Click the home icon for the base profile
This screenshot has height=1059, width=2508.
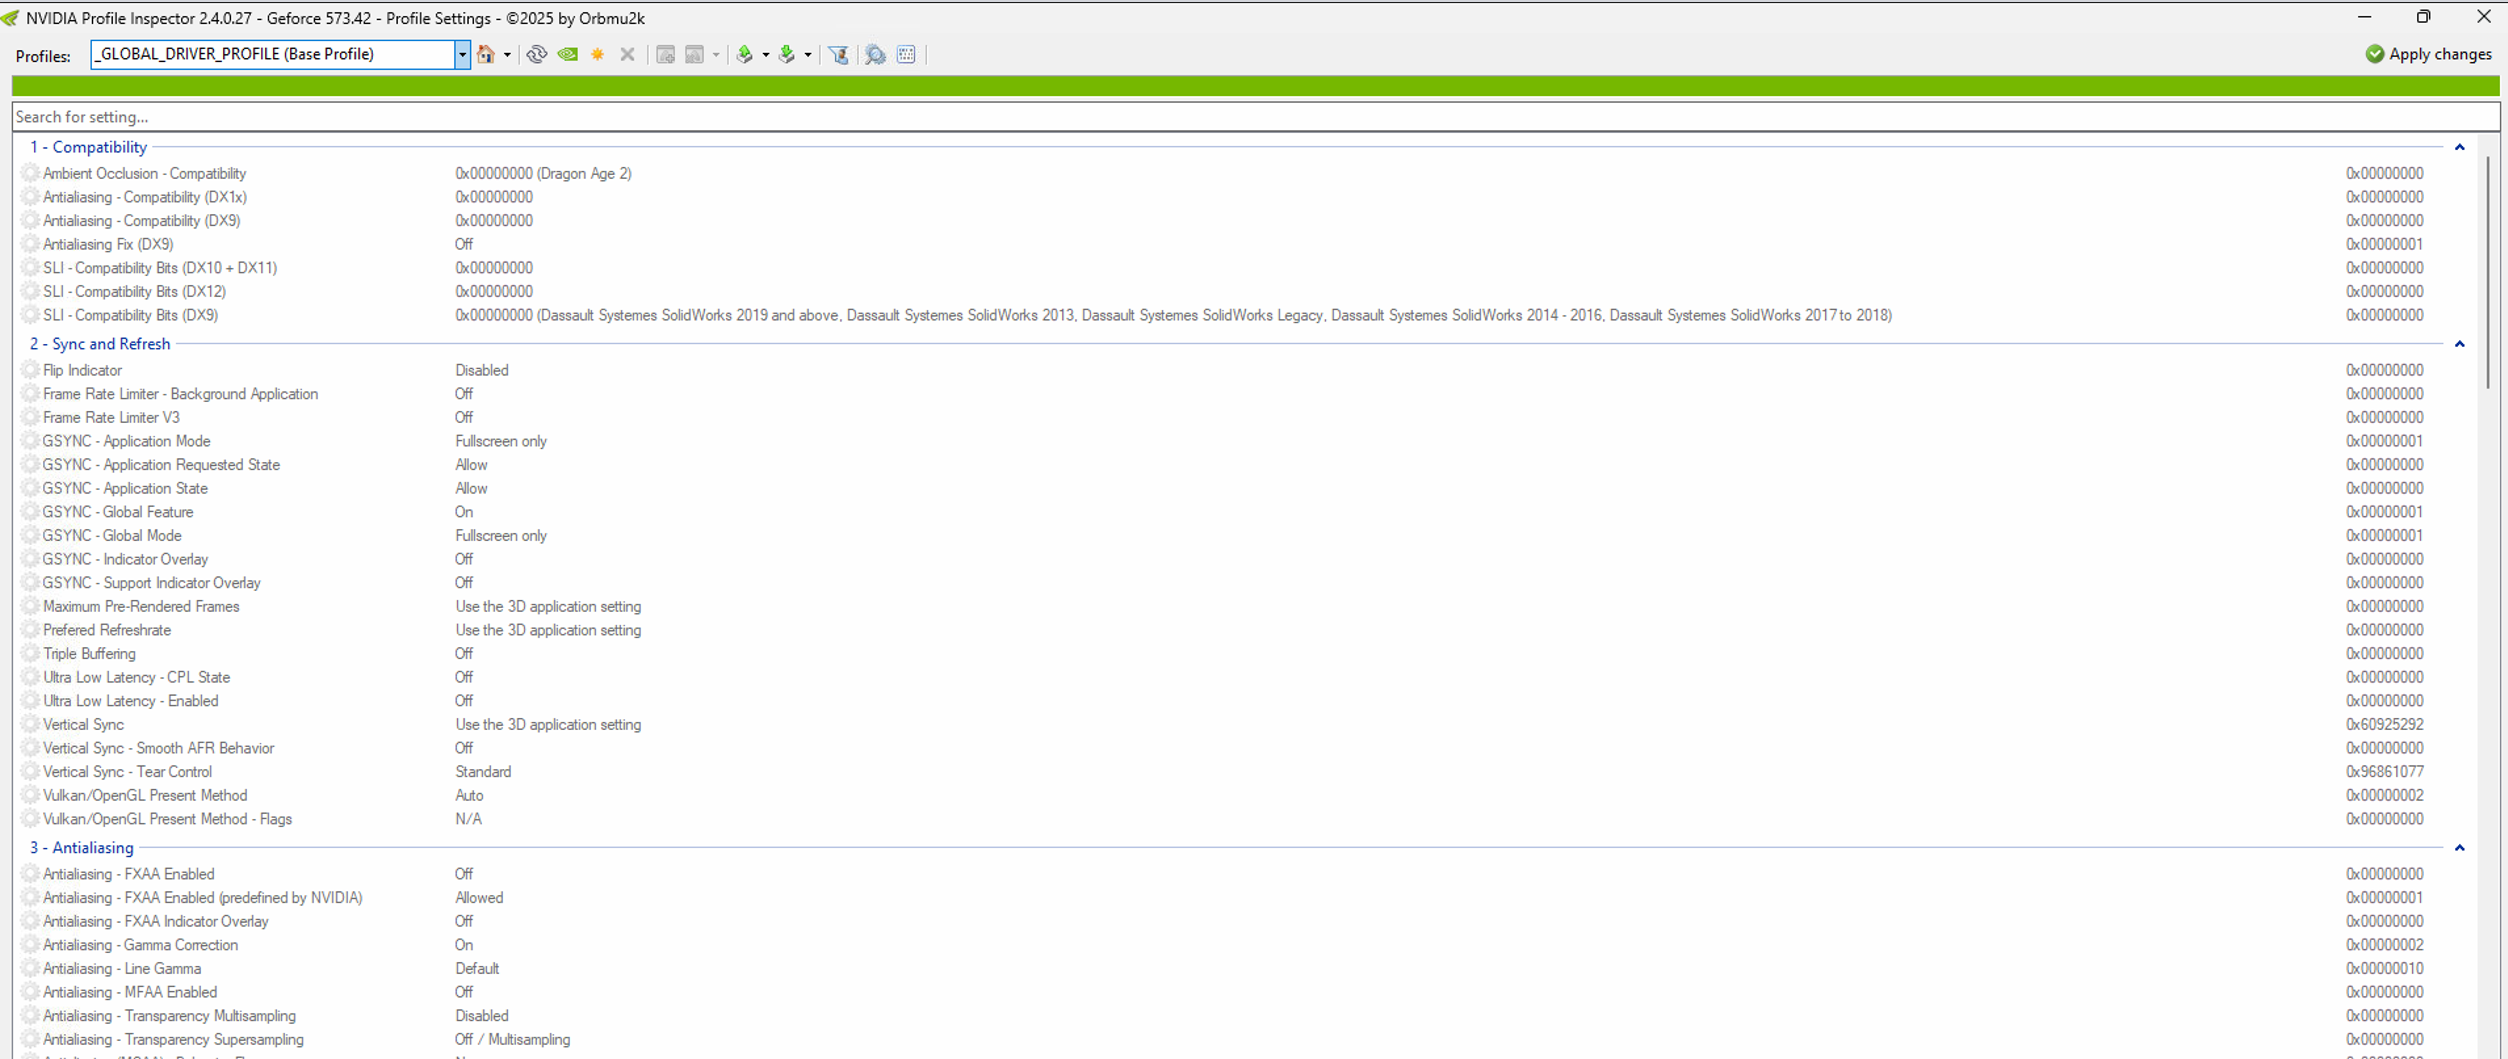[x=486, y=55]
